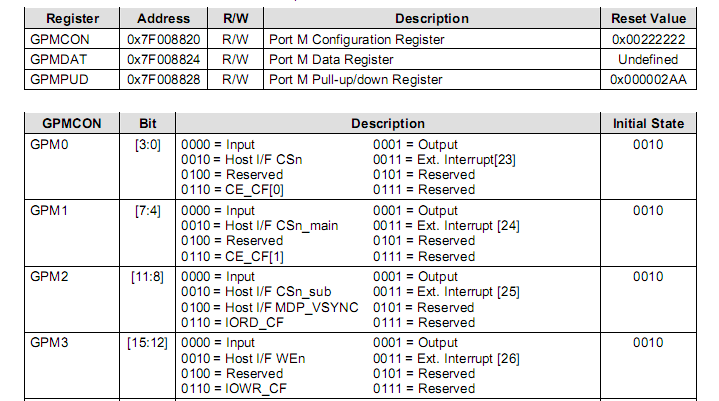Click the reset value 0x000002AA
This screenshot has width=719, height=401.
pyautogui.click(x=648, y=78)
